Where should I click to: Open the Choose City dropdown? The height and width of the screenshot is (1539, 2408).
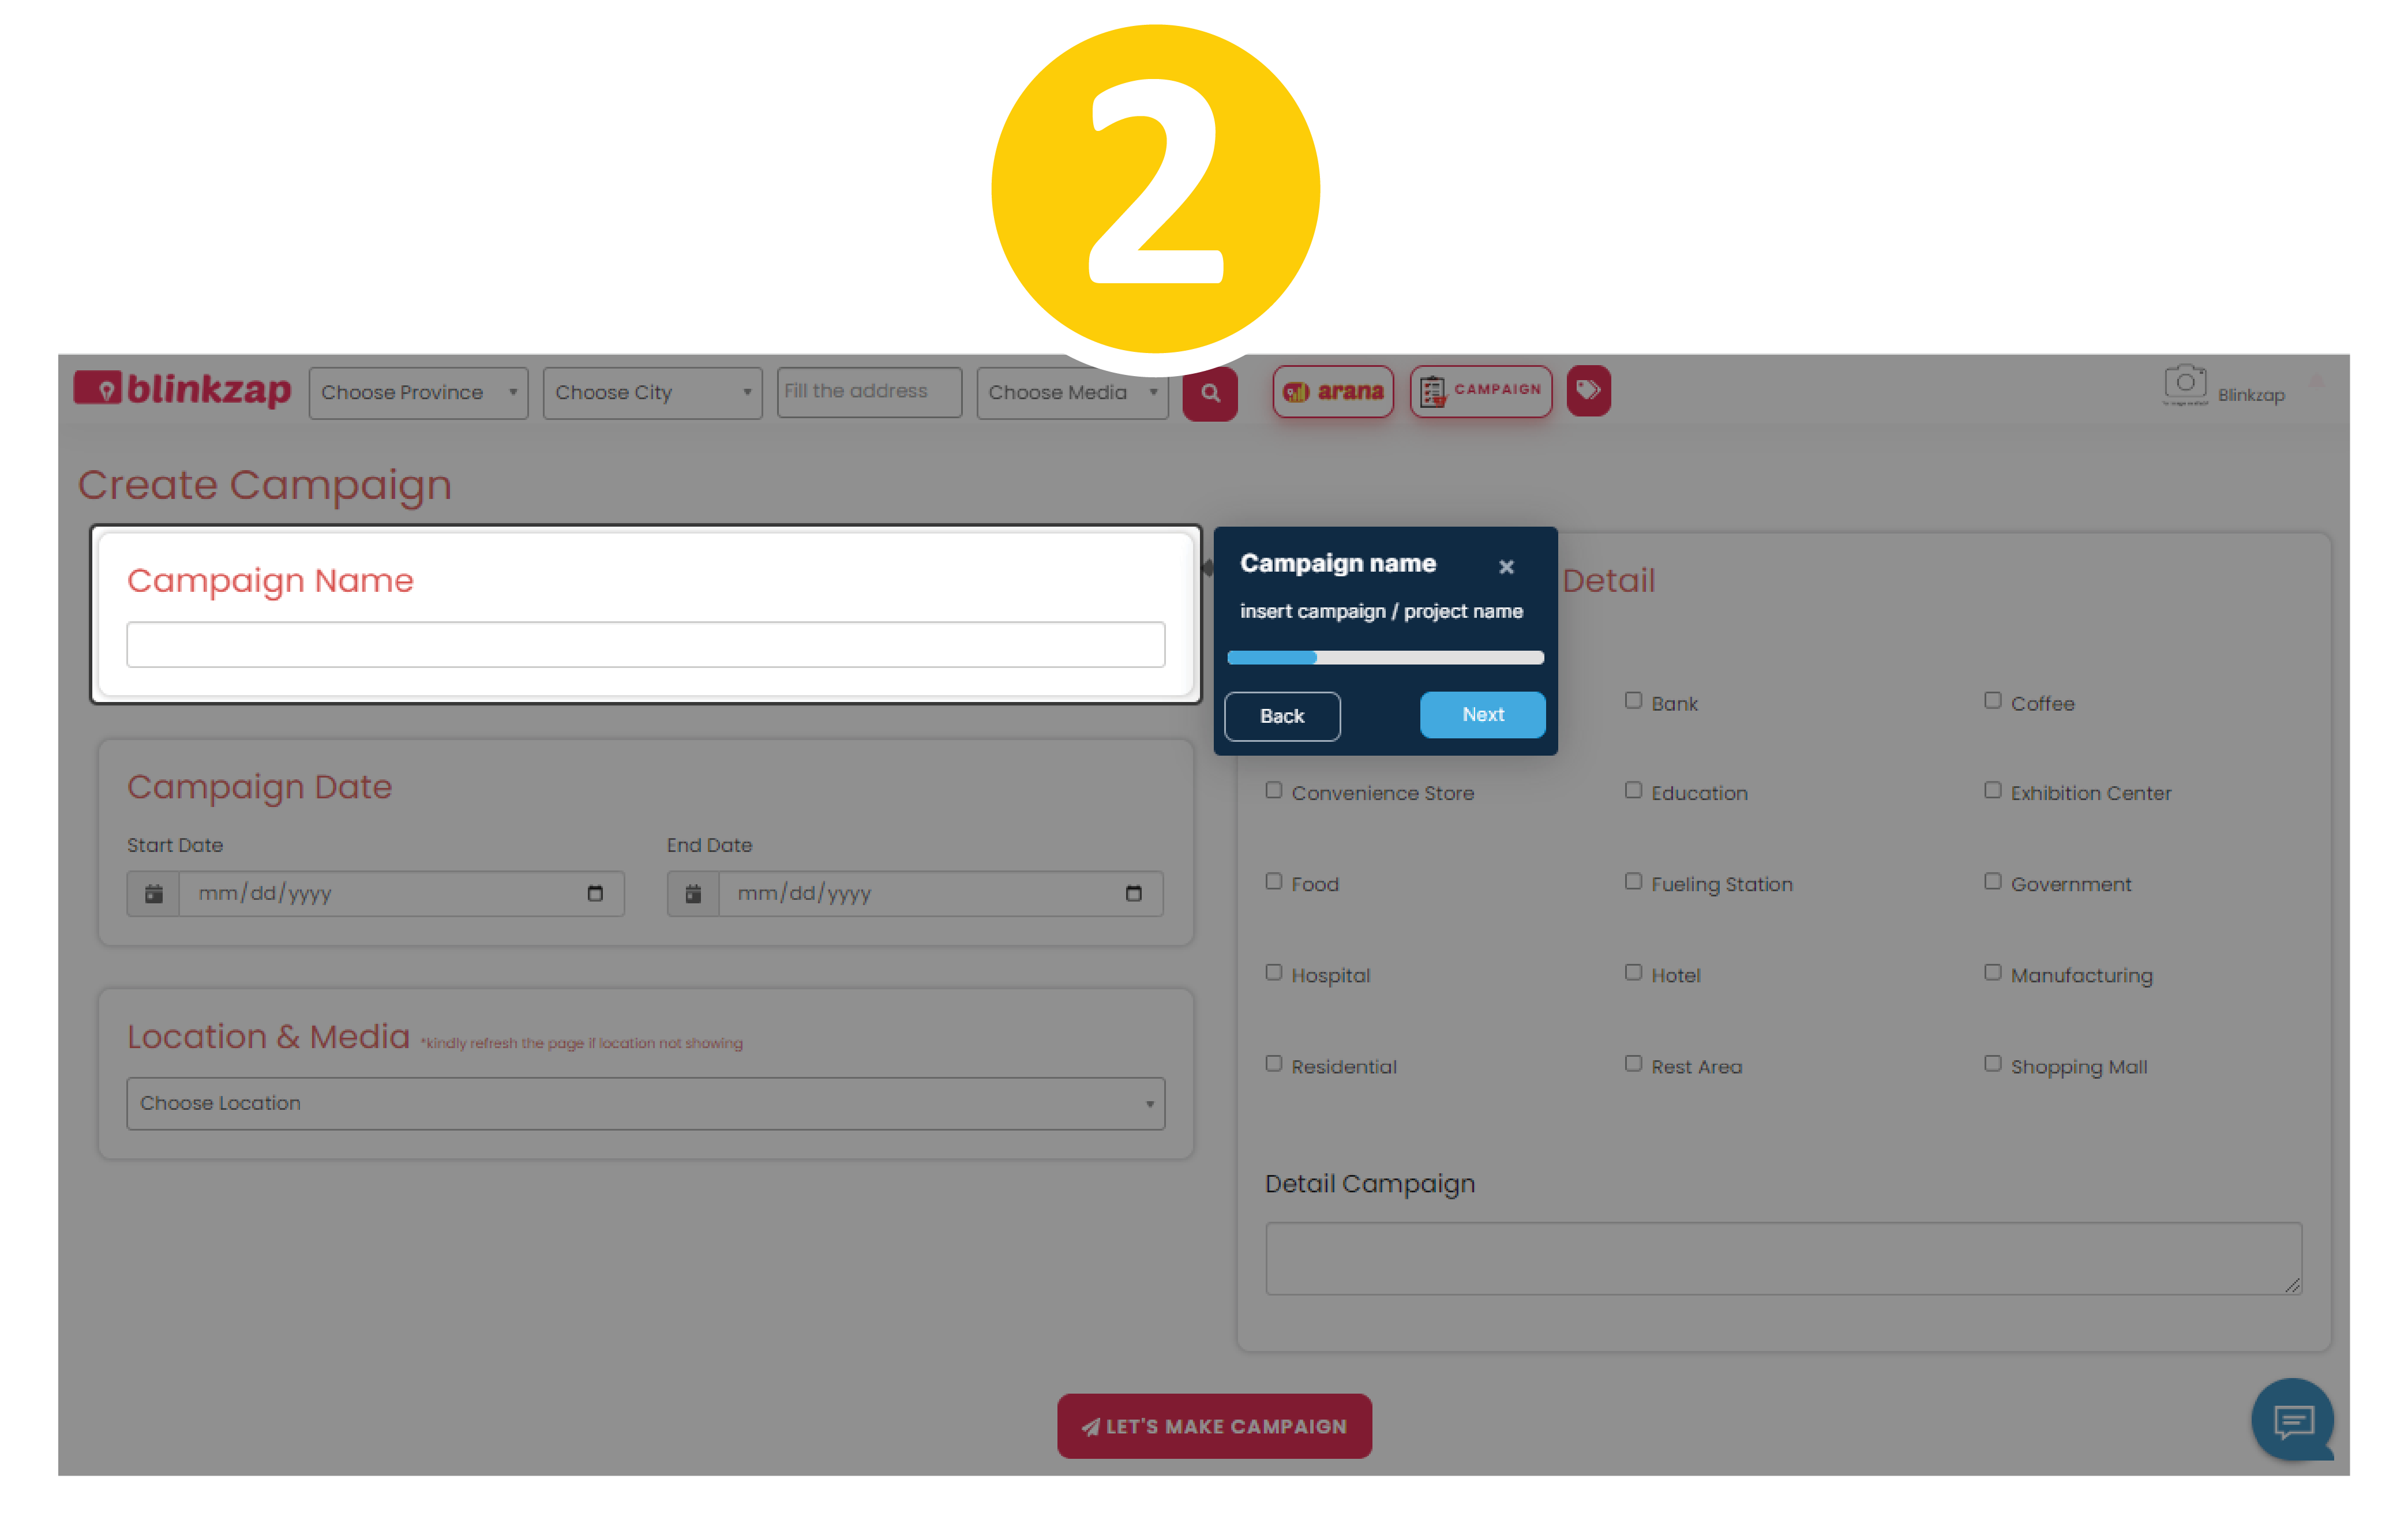click(x=652, y=393)
